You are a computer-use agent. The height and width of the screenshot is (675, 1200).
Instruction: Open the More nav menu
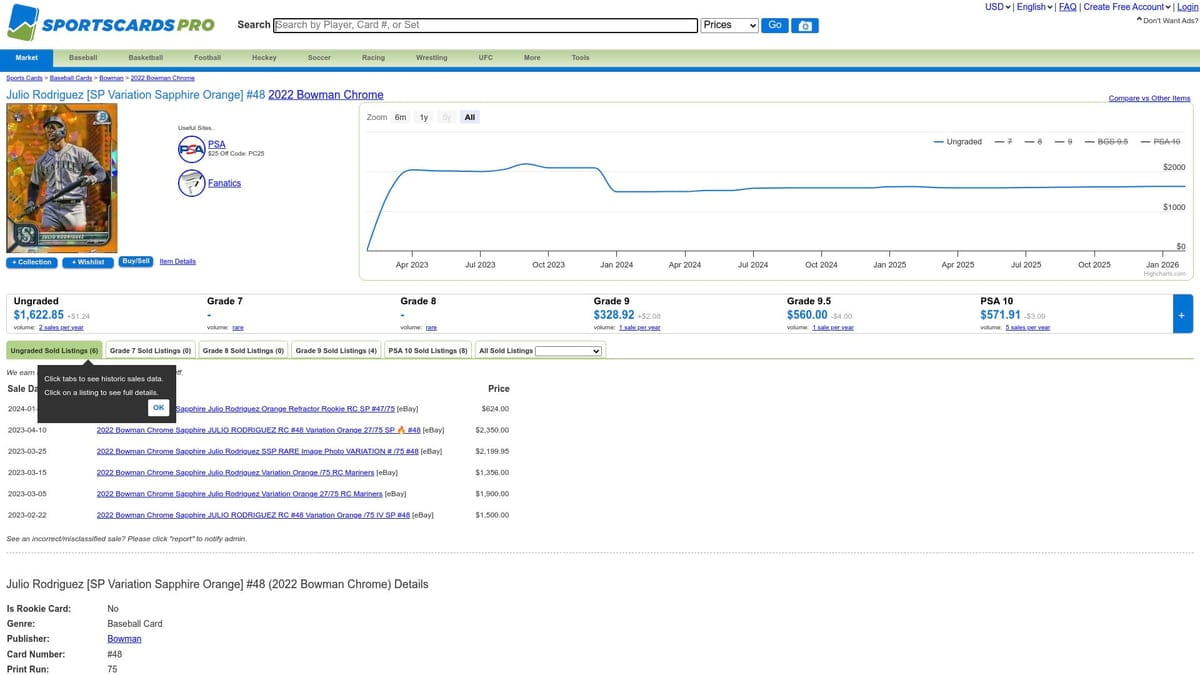532,57
